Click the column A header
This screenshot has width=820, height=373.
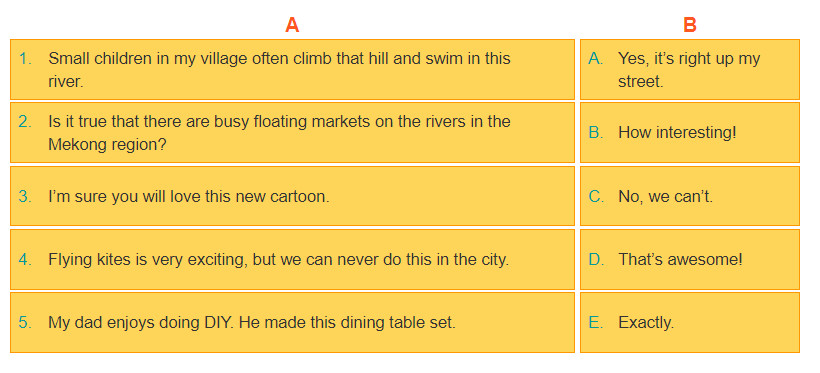292,25
